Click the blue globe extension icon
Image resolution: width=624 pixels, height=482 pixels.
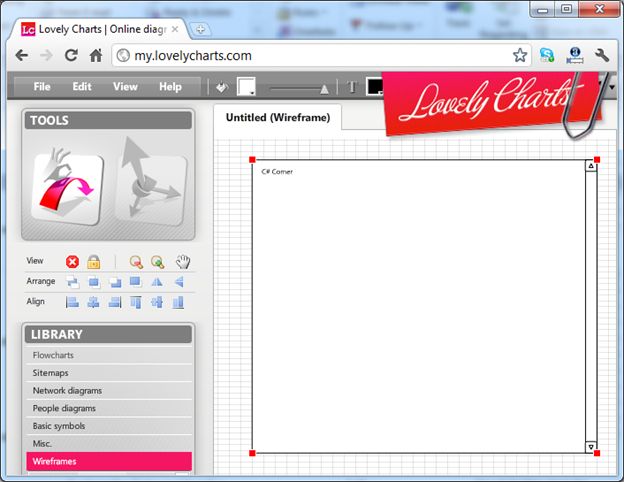[x=575, y=55]
